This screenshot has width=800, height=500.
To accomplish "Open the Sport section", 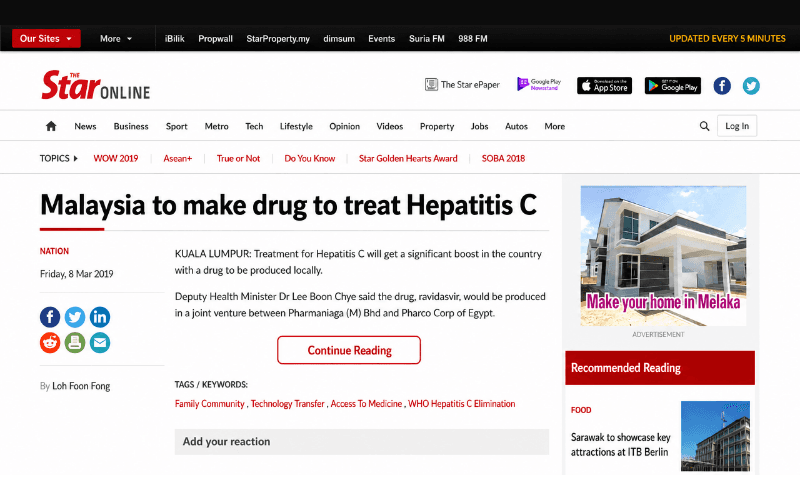I will click(x=177, y=126).
